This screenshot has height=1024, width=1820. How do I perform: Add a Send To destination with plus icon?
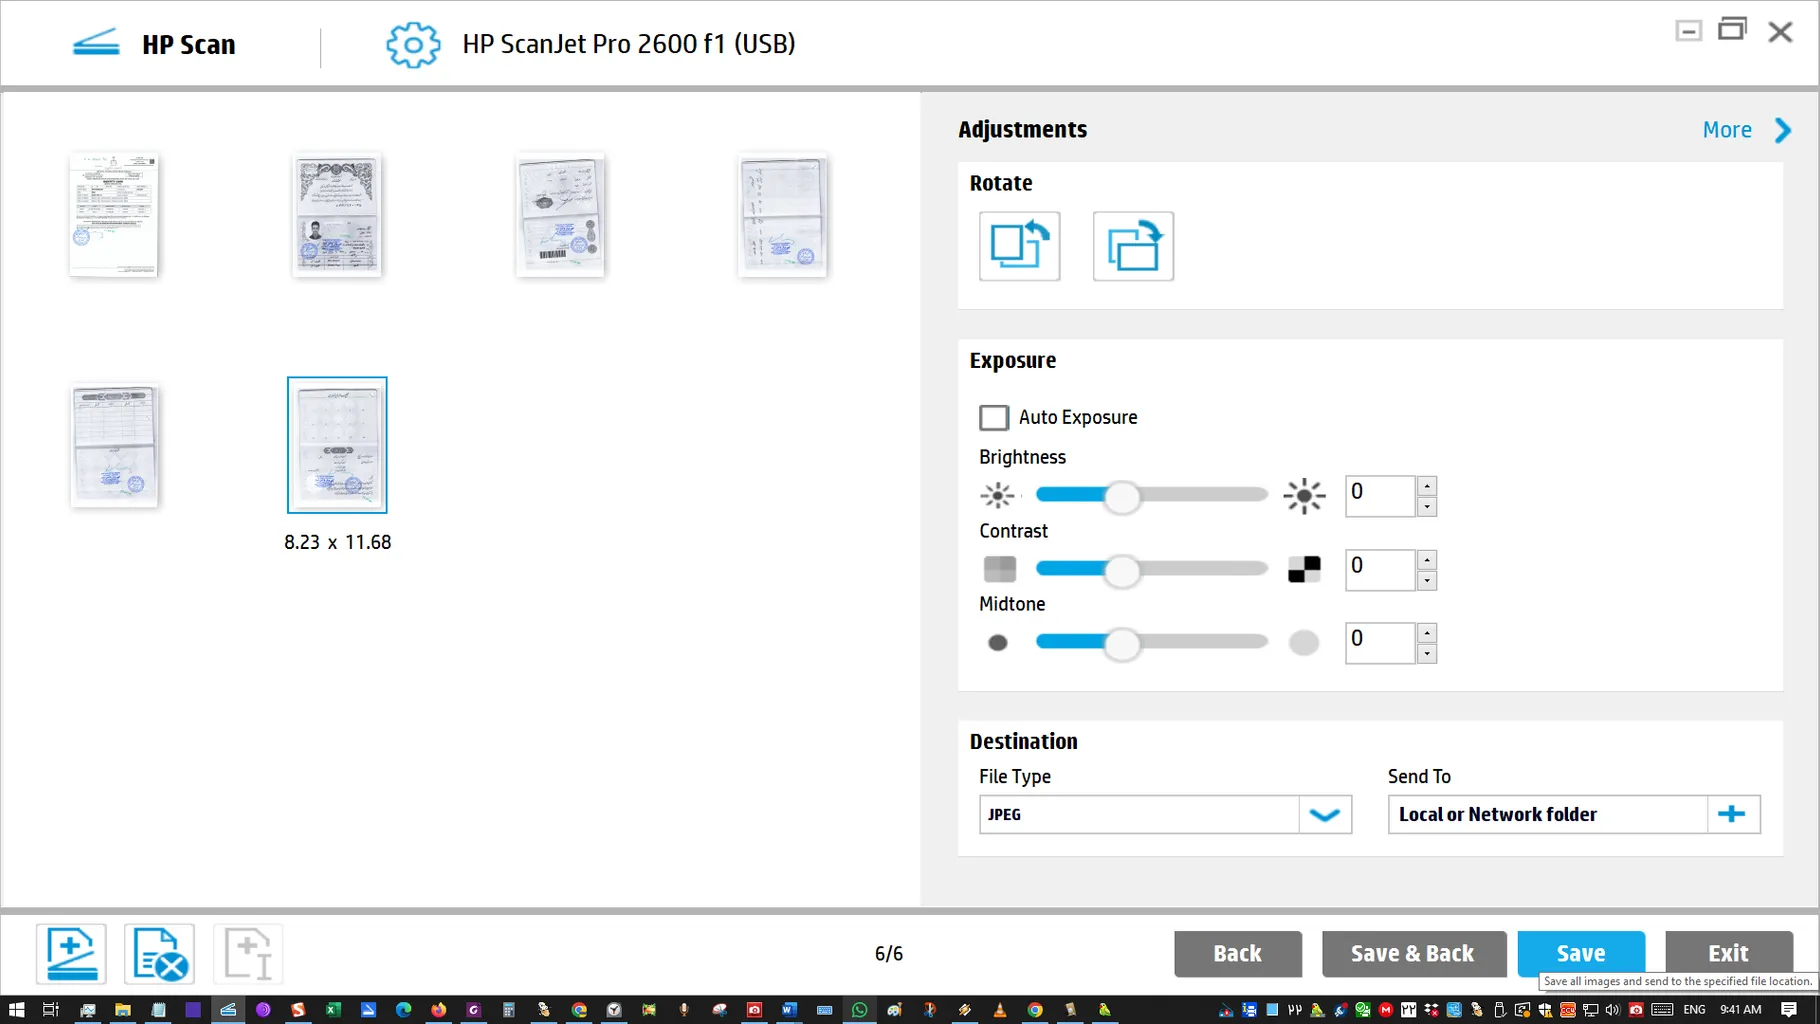tap(1732, 815)
